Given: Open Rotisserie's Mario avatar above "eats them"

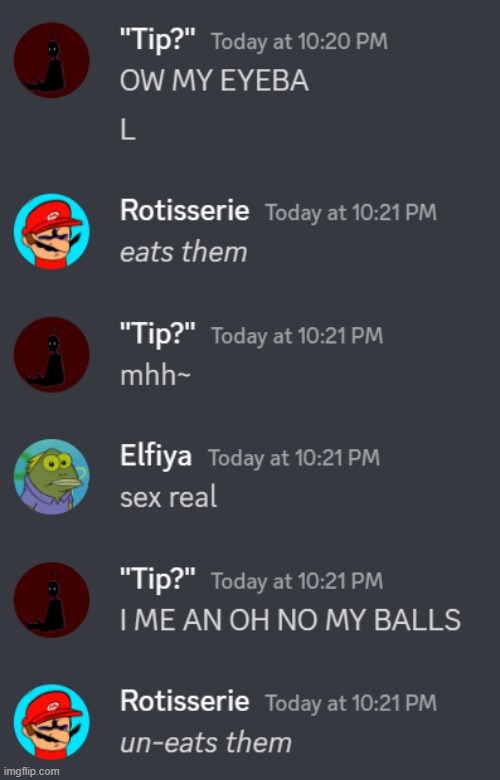Looking at the screenshot, I should pyautogui.click(x=52, y=231).
